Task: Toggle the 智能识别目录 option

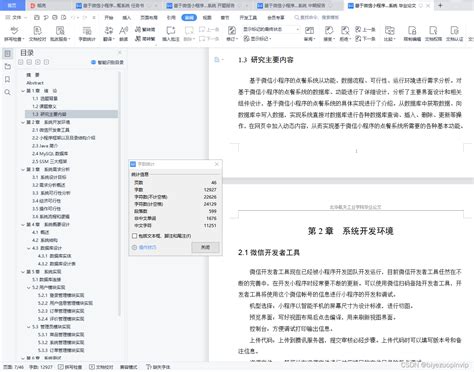Action: 107,62
